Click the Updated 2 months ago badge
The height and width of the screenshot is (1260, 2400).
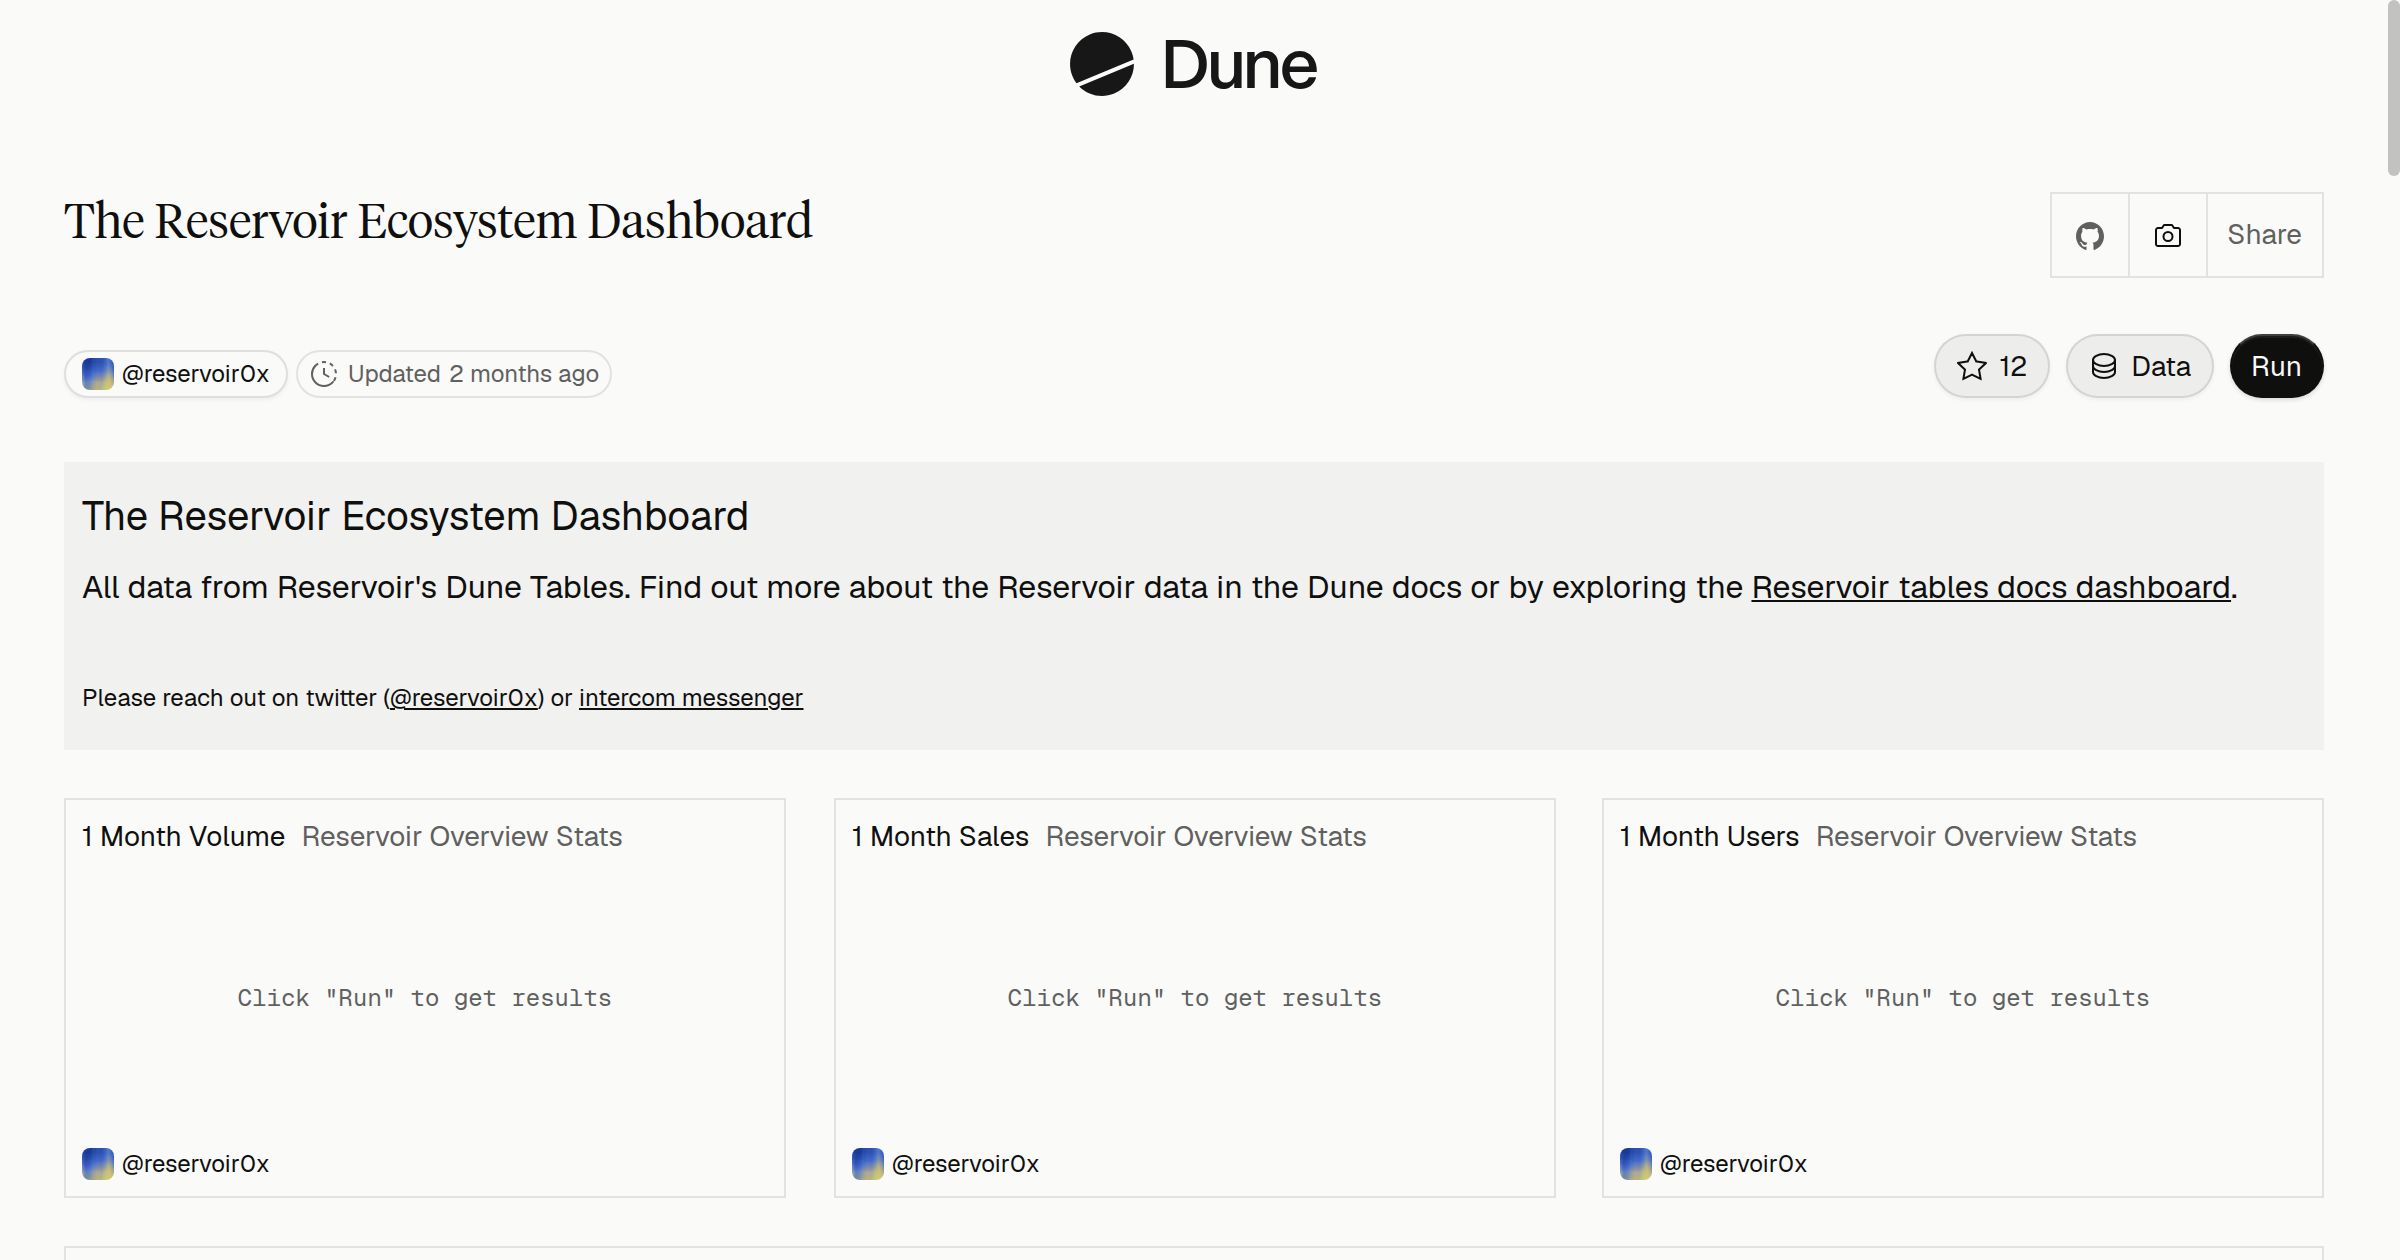(x=454, y=374)
